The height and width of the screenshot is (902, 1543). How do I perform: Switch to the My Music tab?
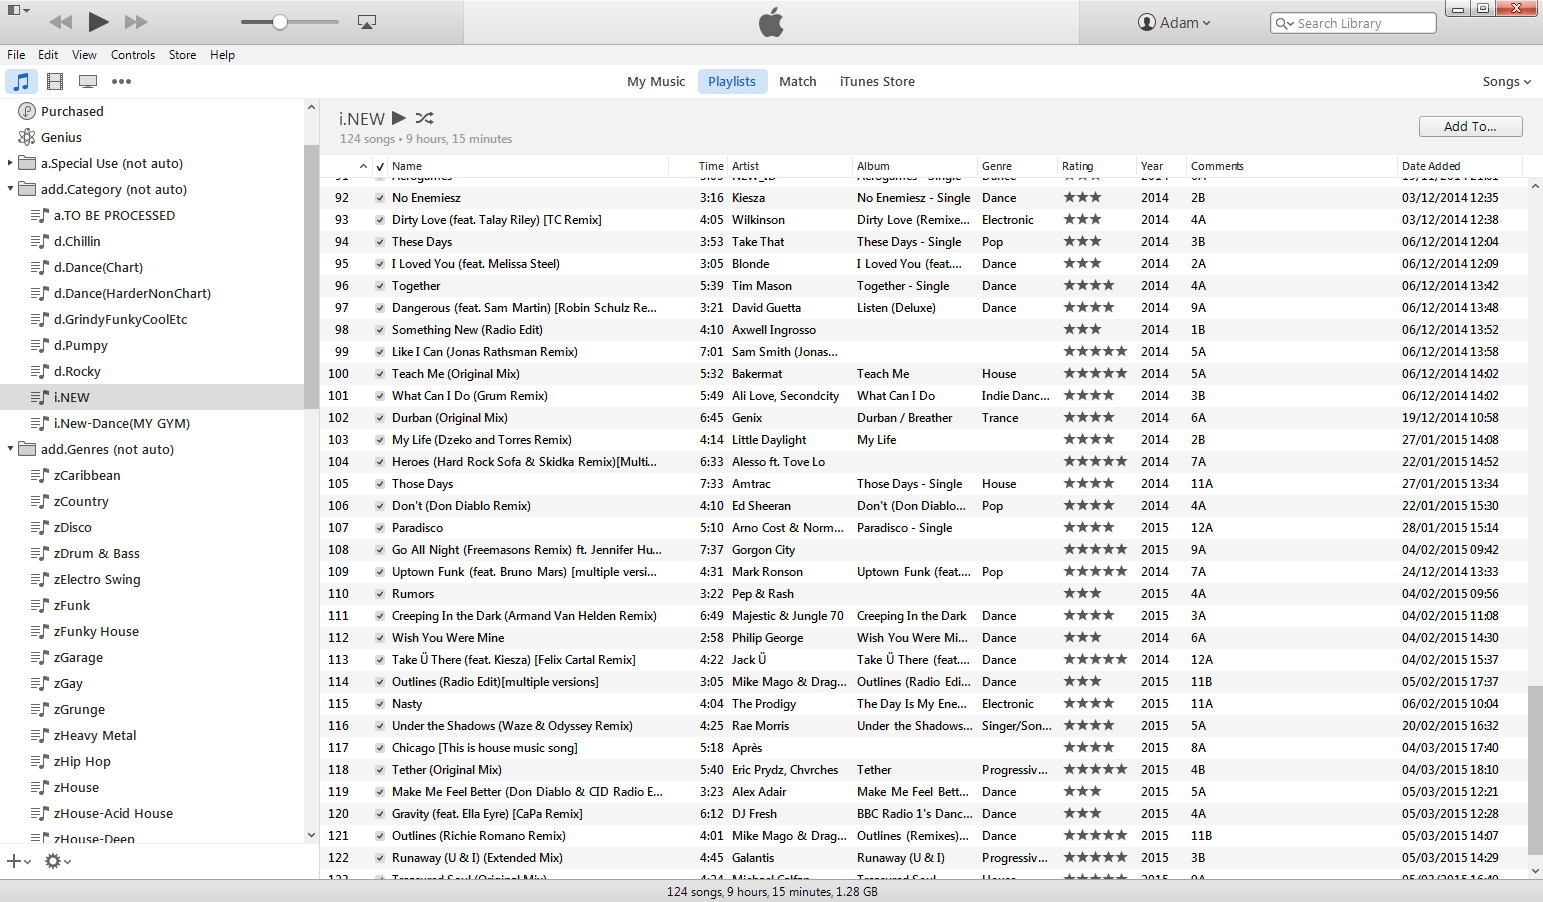point(656,81)
